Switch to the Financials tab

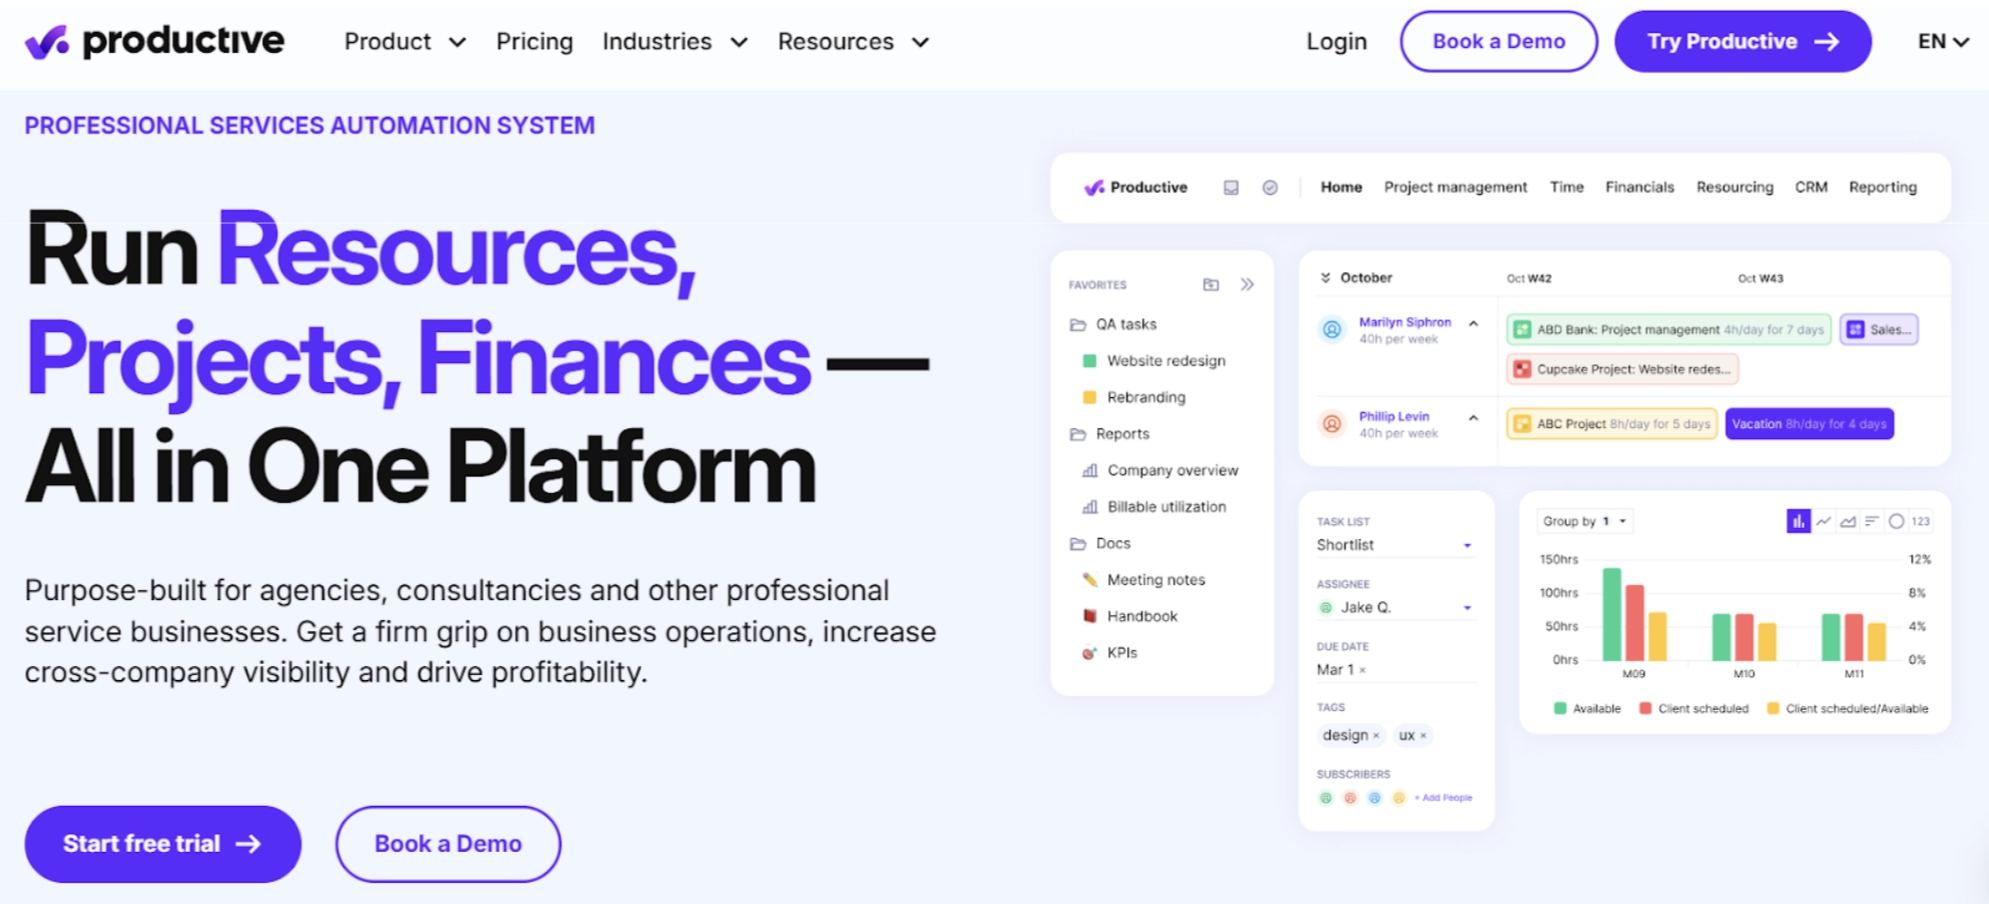click(x=1639, y=187)
